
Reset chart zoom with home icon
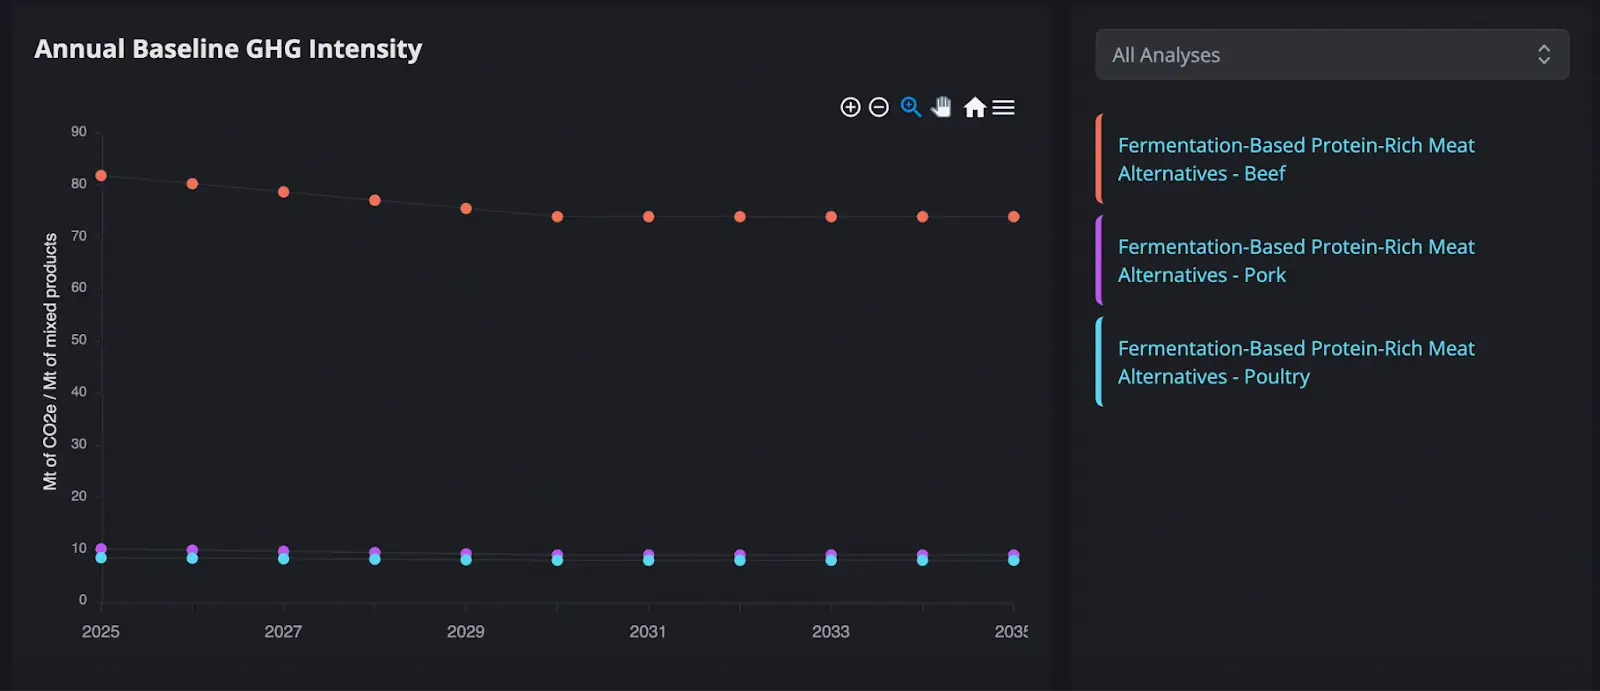pyautogui.click(x=974, y=107)
